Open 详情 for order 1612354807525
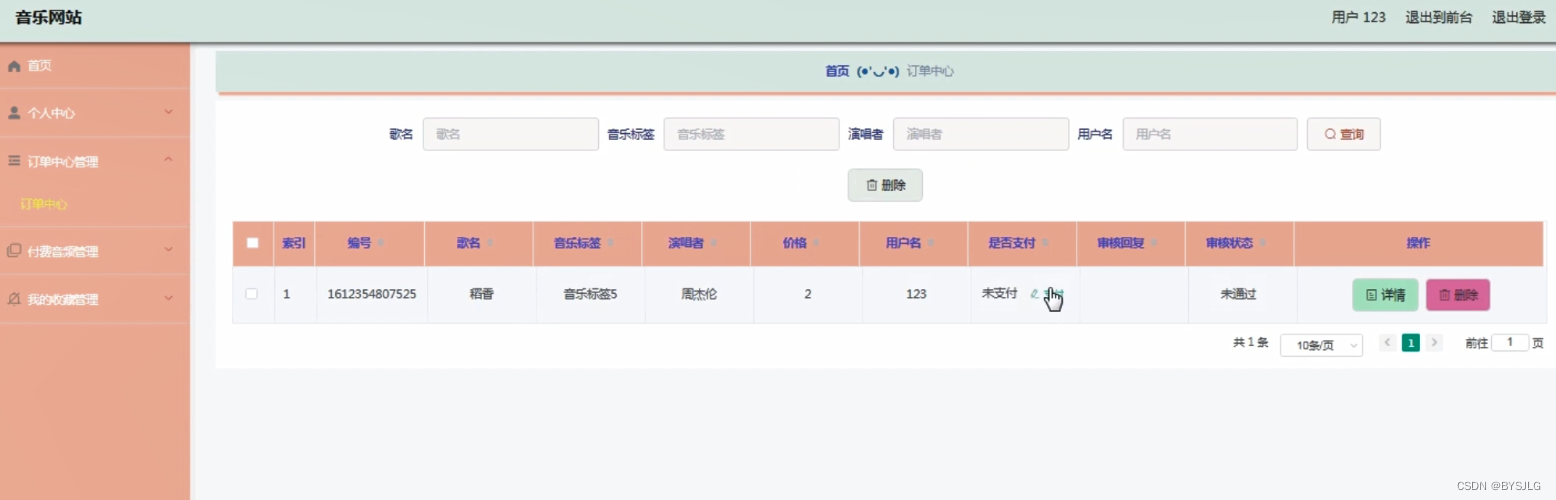 pyautogui.click(x=1385, y=295)
